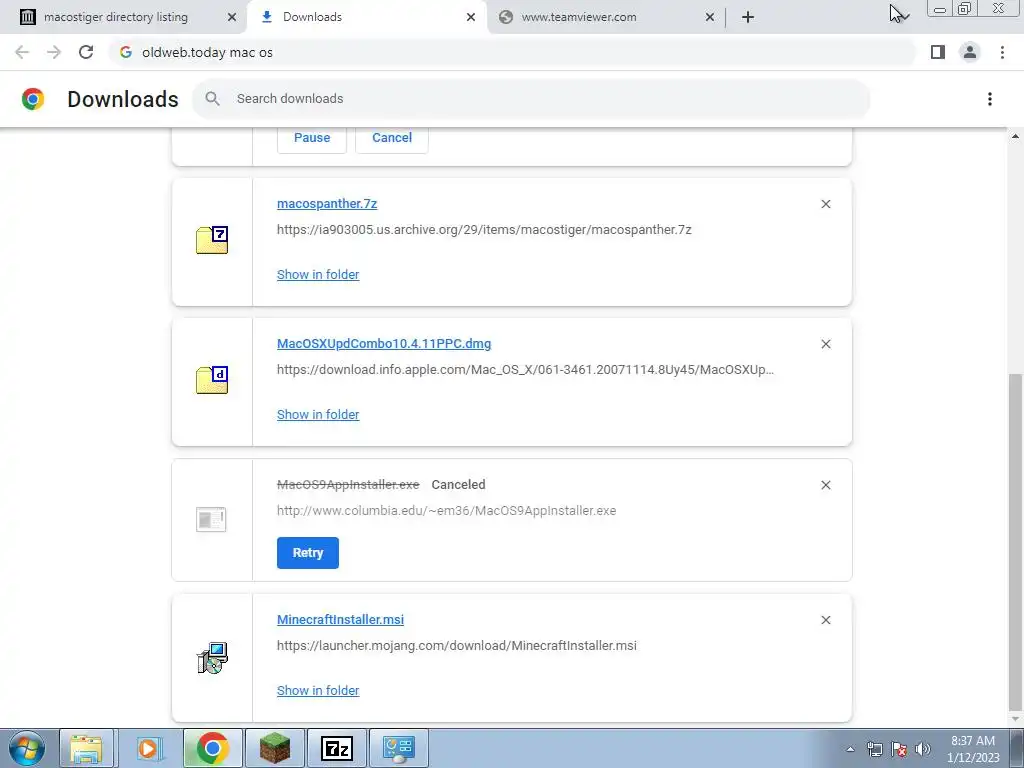Switch to macostiger directory listing tab
This screenshot has height=768, width=1024.
[116, 17]
